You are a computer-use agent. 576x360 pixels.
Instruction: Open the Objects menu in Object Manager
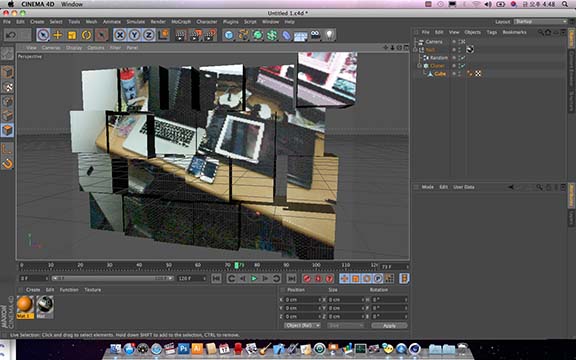[x=472, y=32]
